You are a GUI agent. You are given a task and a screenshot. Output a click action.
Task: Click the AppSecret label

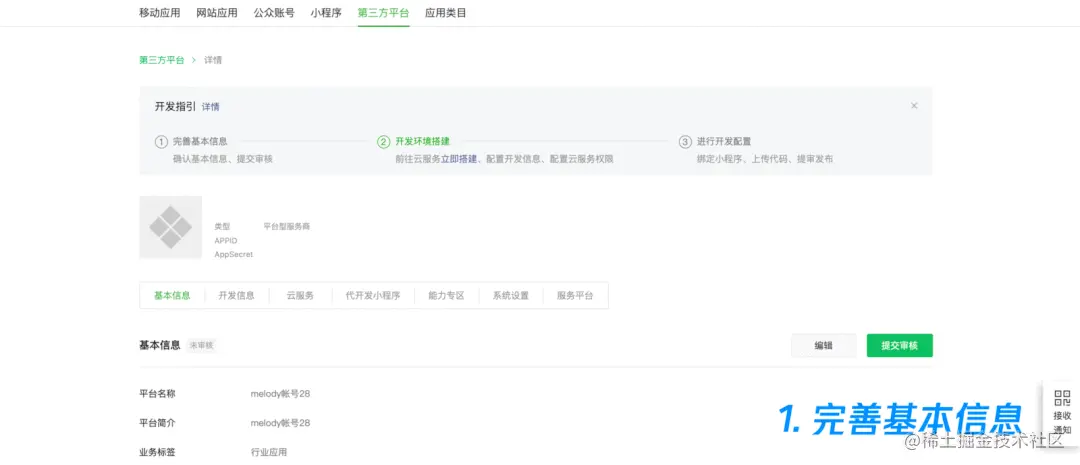click(x=233, y=254)
